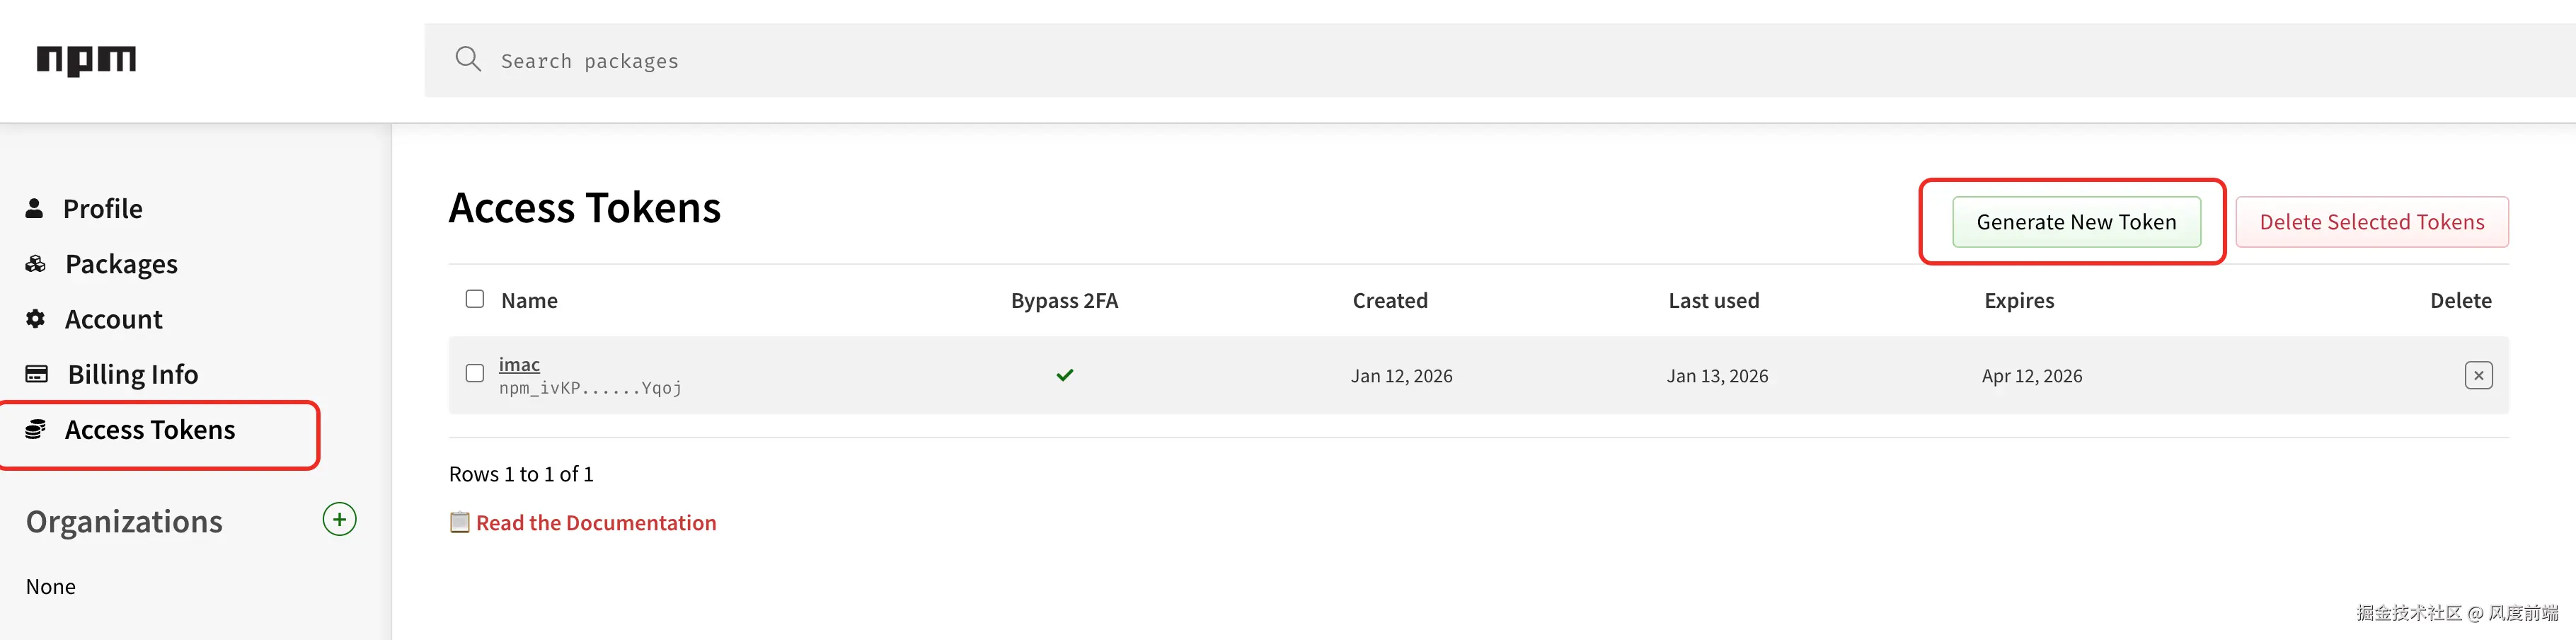Viewport: 2576px width, 640px height.
Task: Open Billing Info in sidebar
Action: (133, 374)
